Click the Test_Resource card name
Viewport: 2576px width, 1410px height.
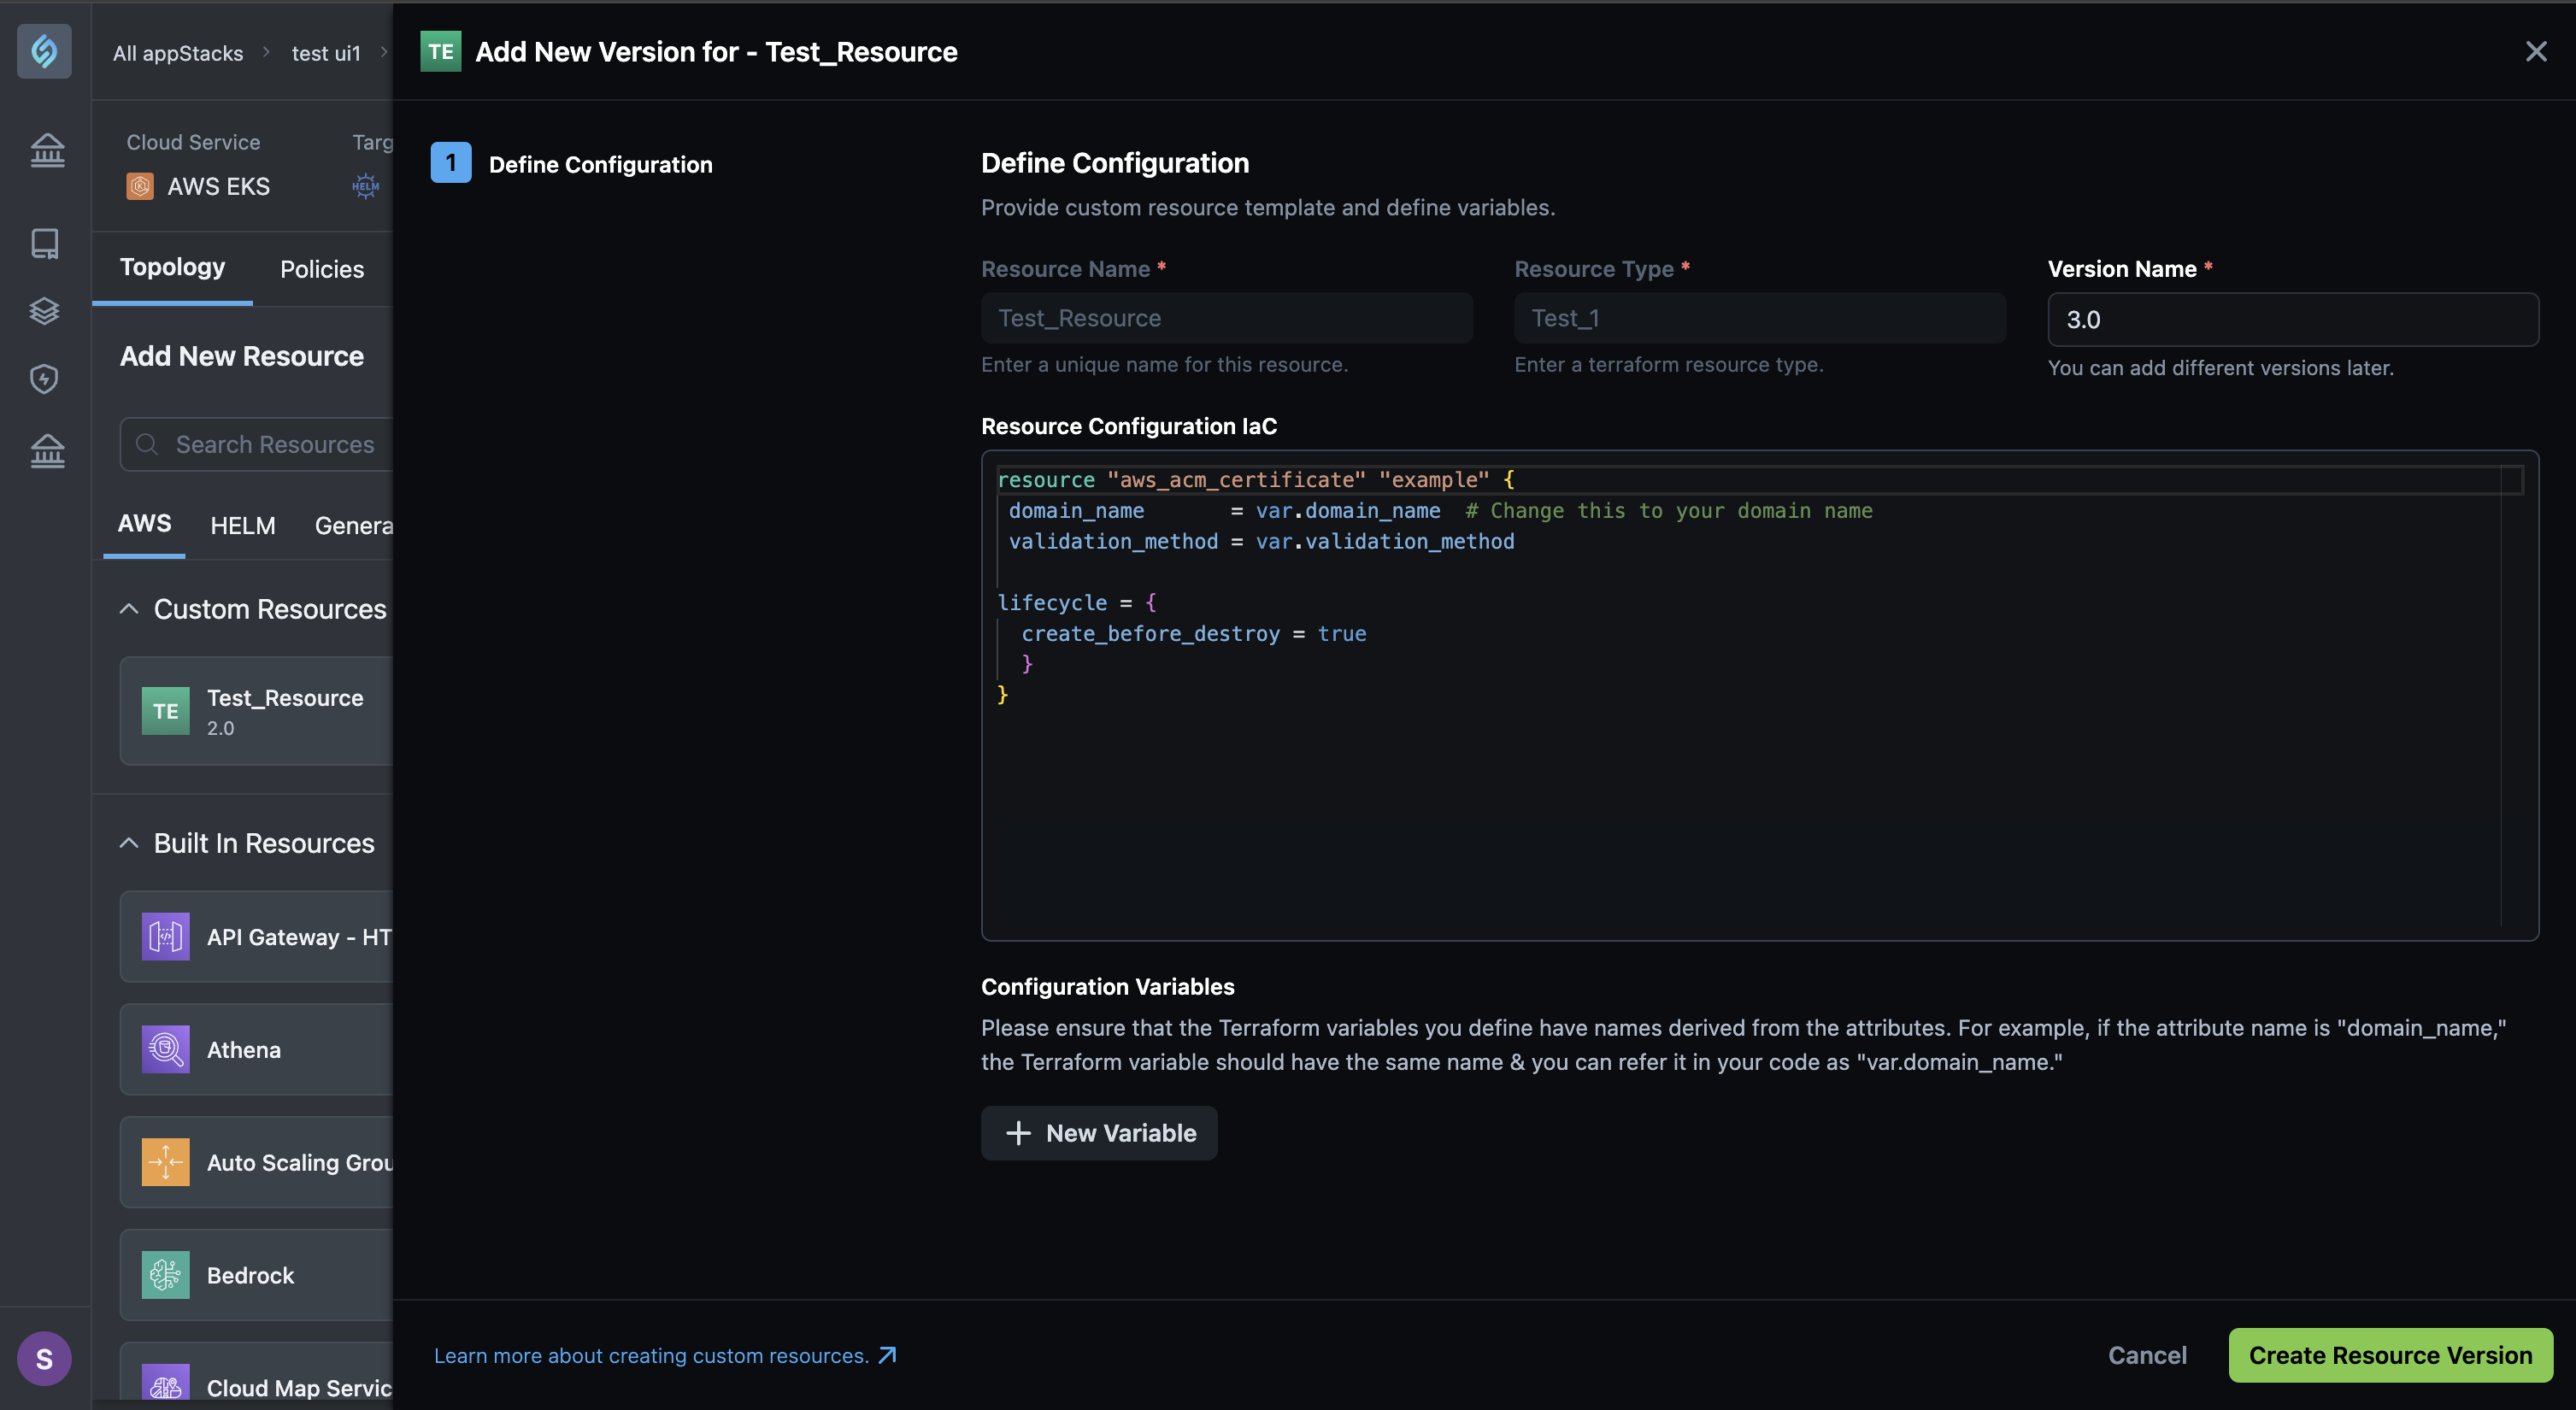(285, 698)
